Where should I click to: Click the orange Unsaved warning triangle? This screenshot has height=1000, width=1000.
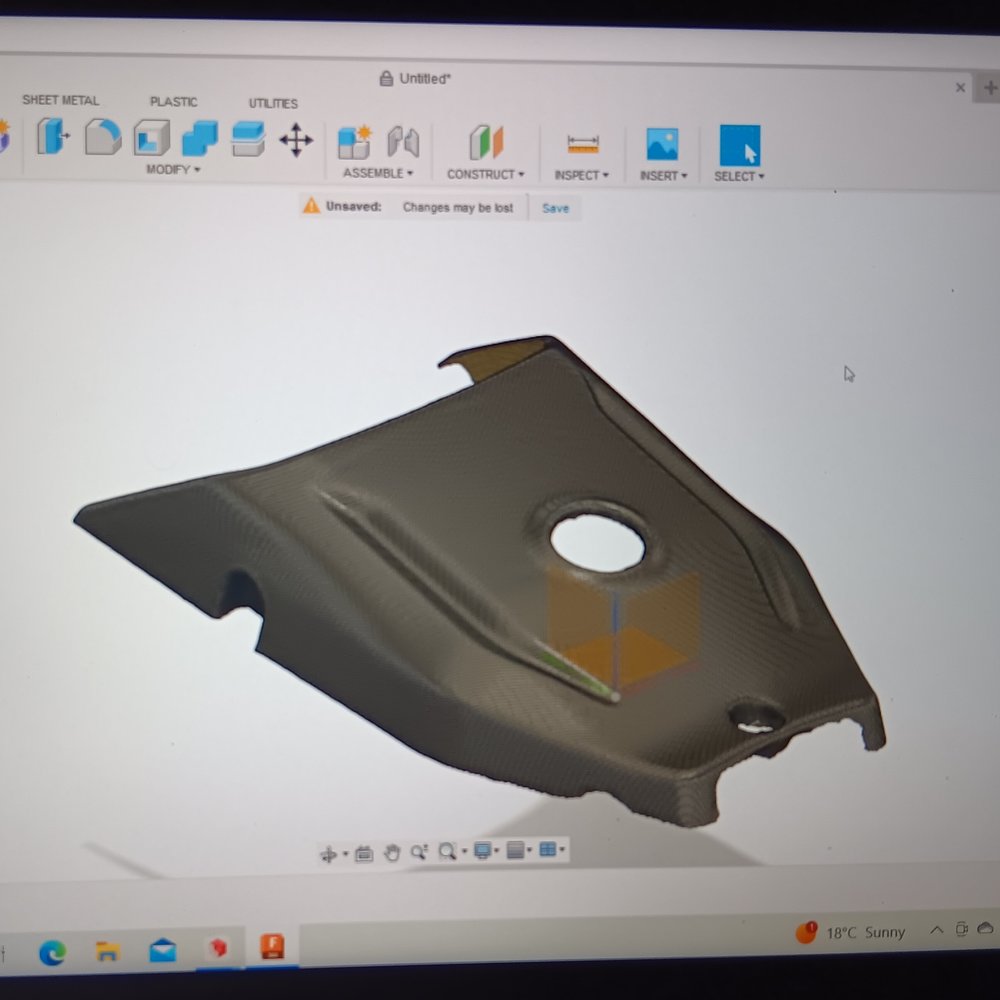click(x=311, y=205)
